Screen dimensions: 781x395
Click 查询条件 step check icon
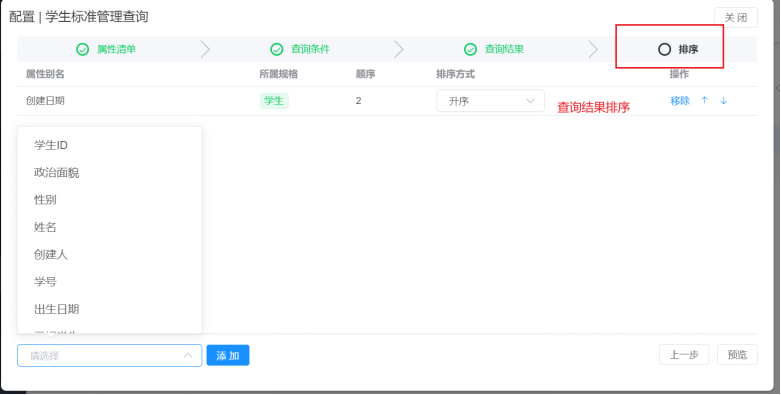click(276, 49)
